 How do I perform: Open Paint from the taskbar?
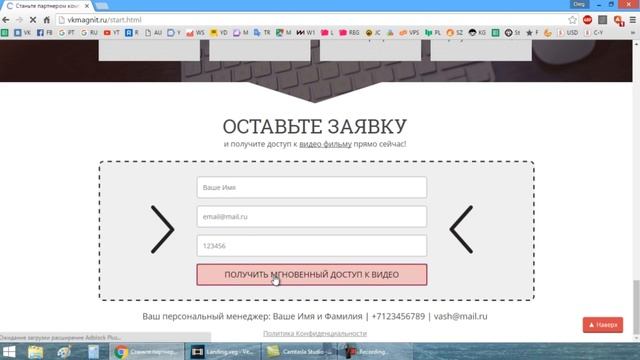(64, 351)
